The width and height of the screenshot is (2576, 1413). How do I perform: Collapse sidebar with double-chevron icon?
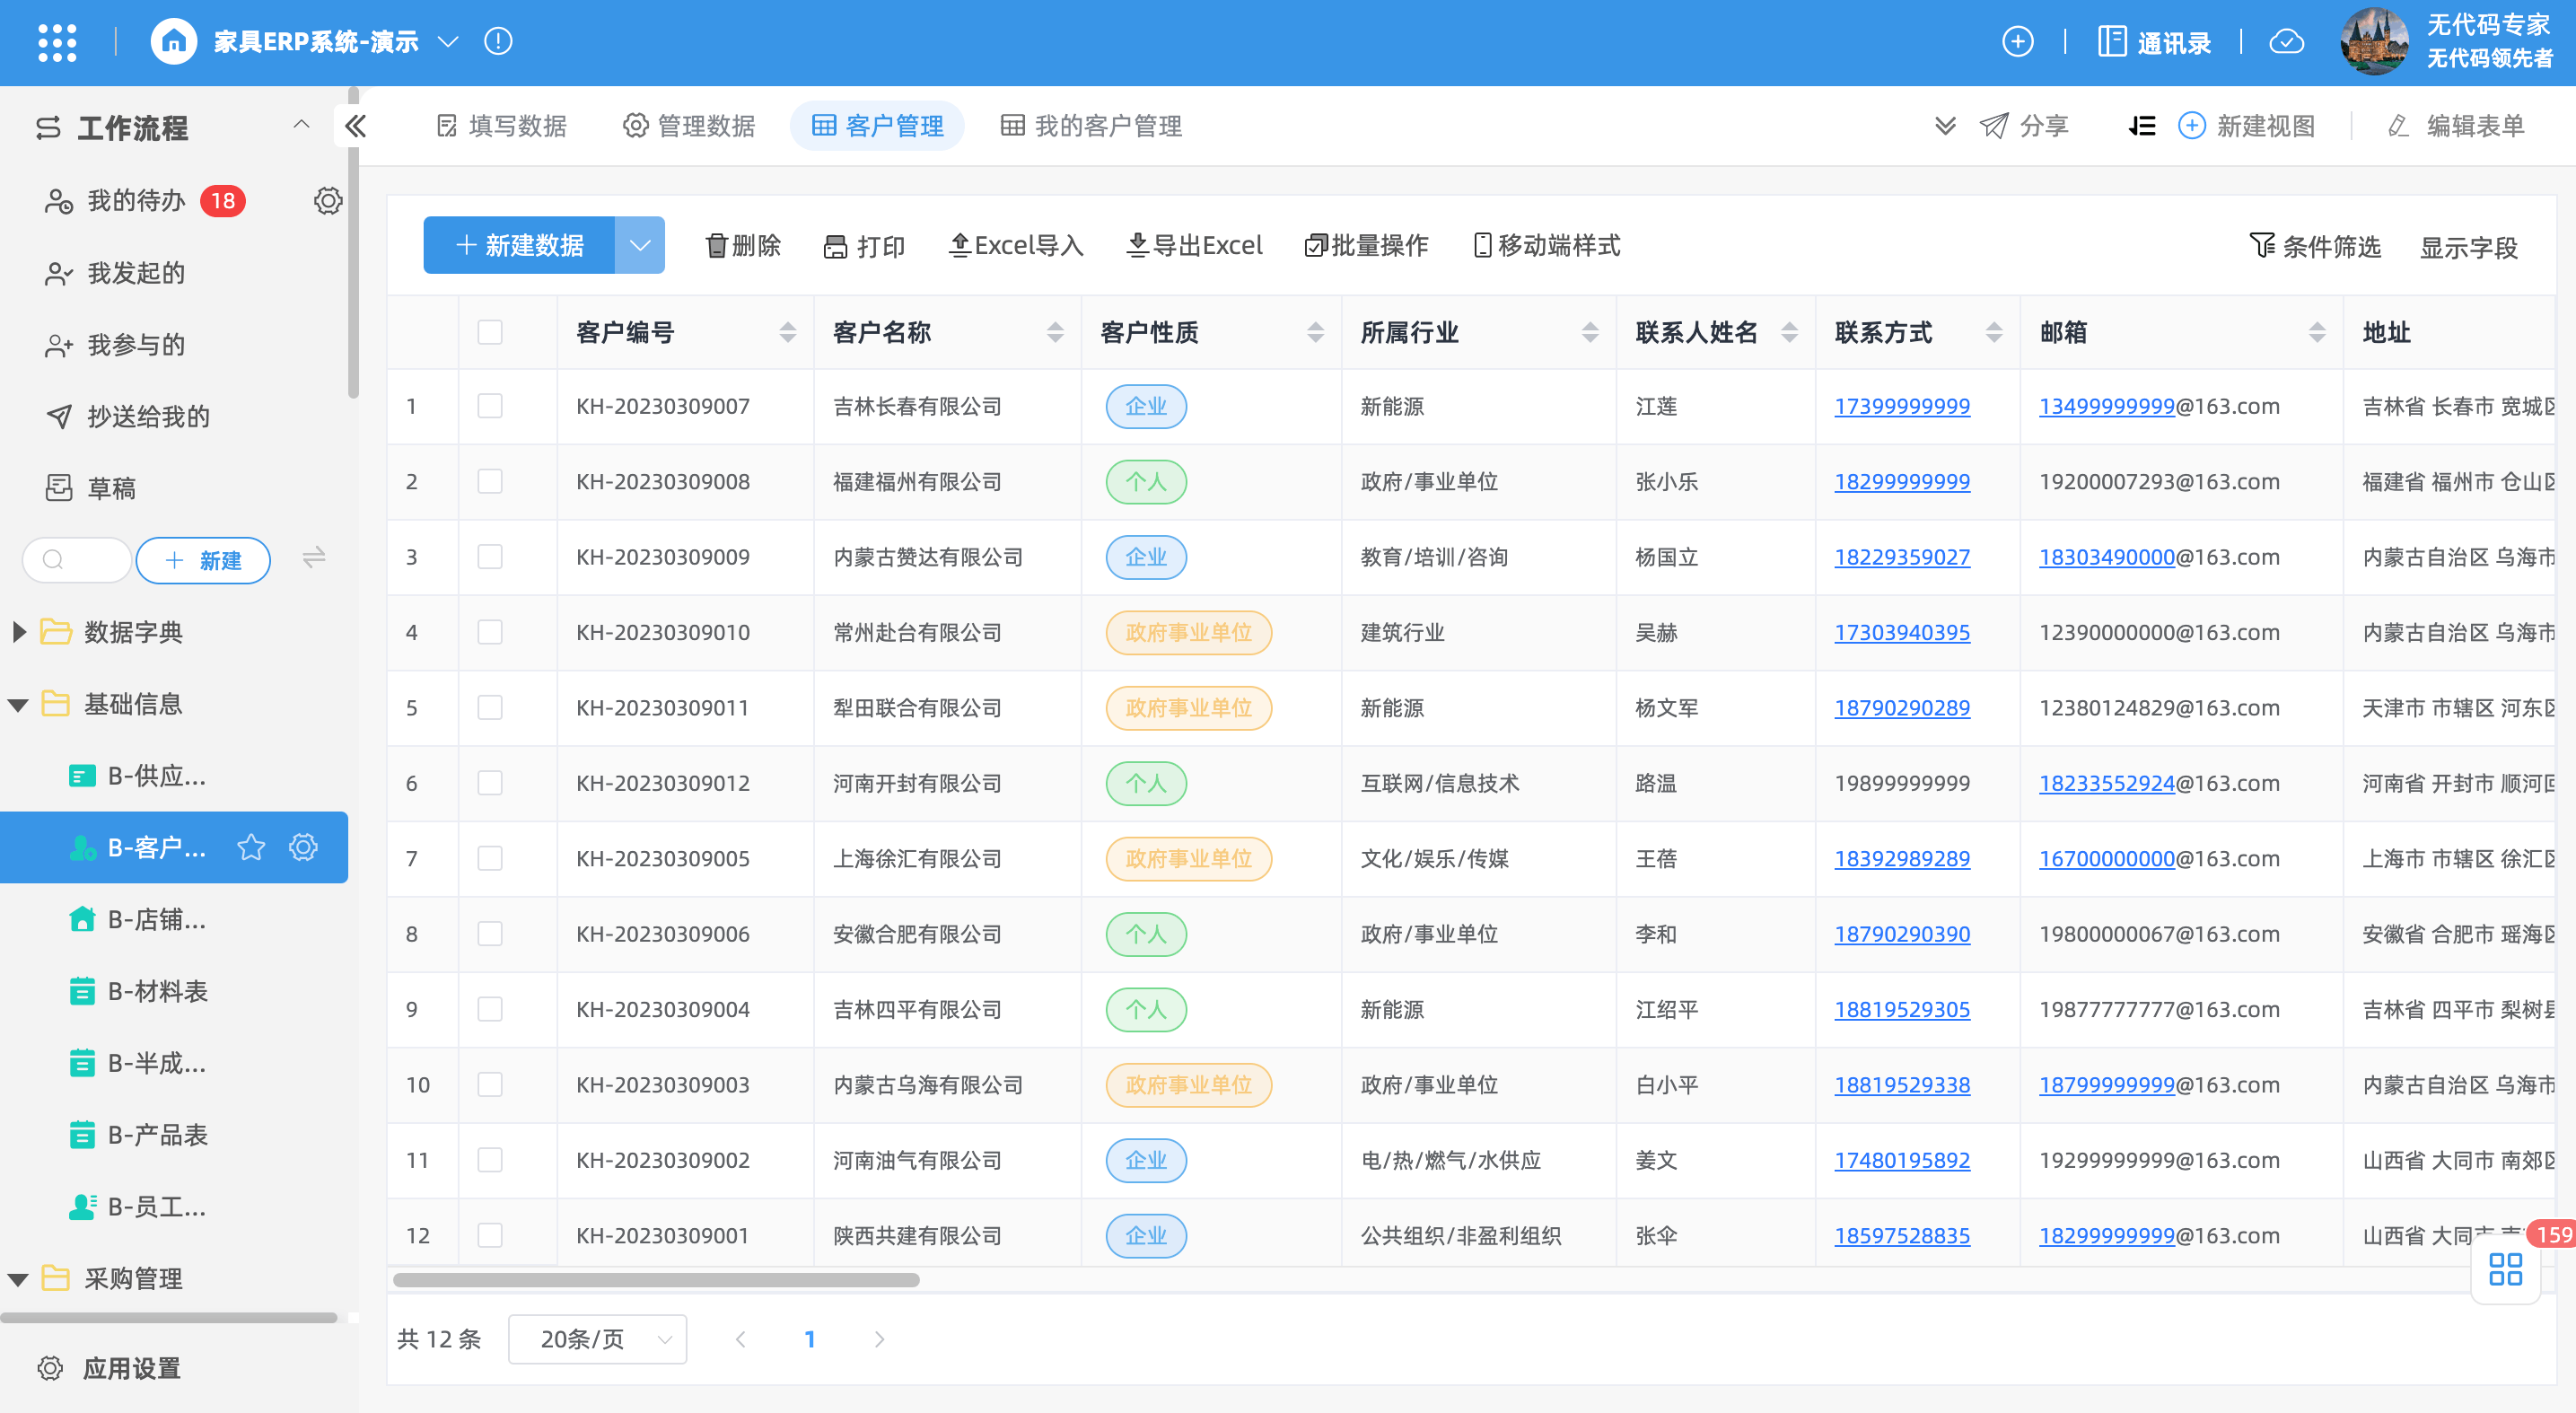tap(356, 126)
